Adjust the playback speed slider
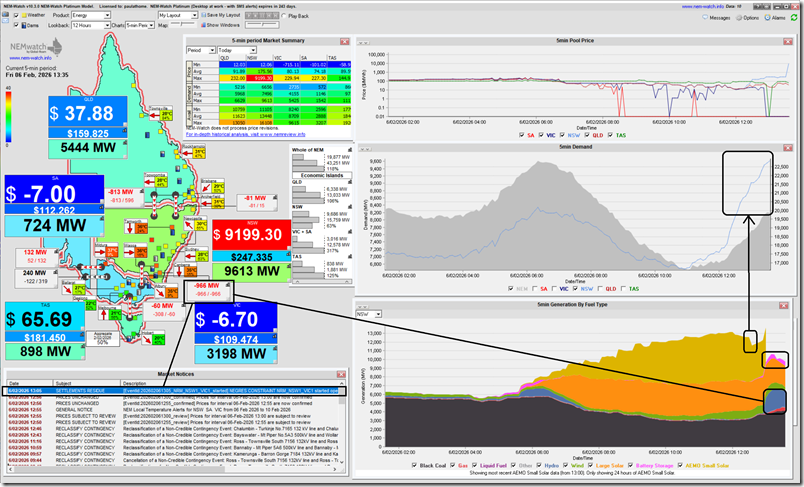Viewport: 804px width, 487px height. pos(262,25)
